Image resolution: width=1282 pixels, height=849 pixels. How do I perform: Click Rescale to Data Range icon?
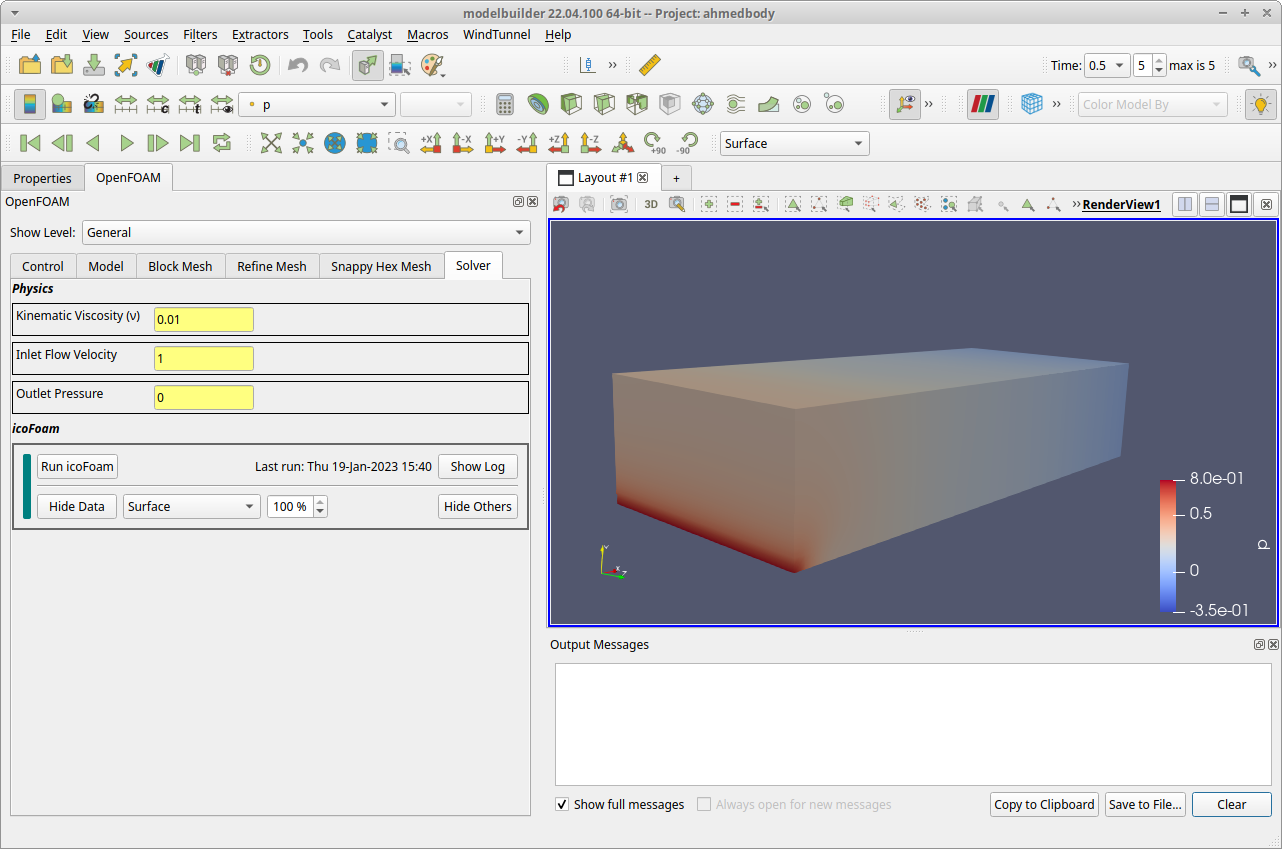click(126, 104)
